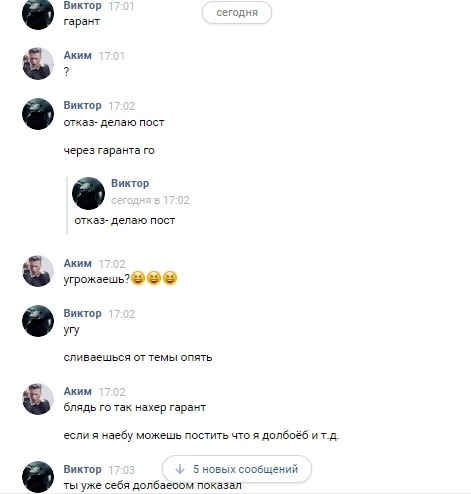Open Аким's name link at 17:01
Screen dimensions: 471x494
click(x=78, y=55)
